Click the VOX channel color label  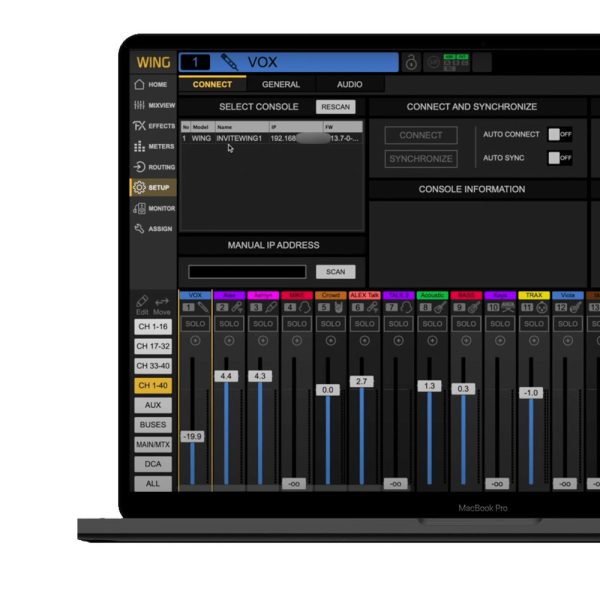point(195,295)
